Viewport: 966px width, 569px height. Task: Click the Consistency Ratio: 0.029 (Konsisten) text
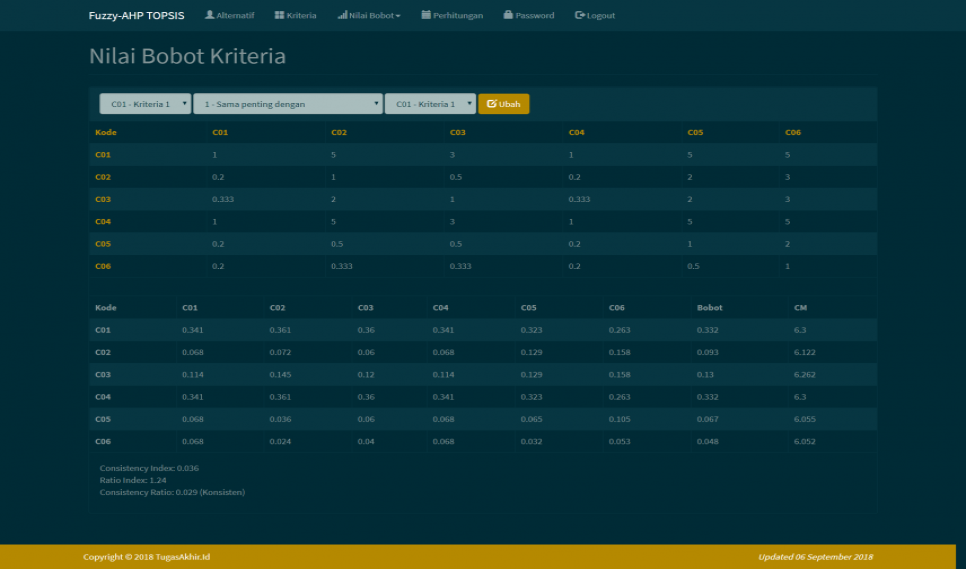pyautogui.click(x=172, y=492)
